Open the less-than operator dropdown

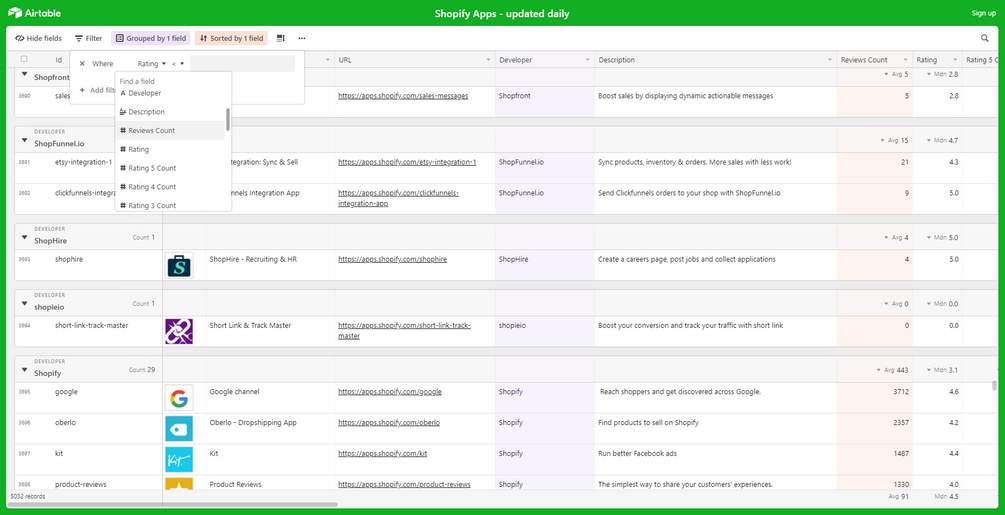pos(178,63)
